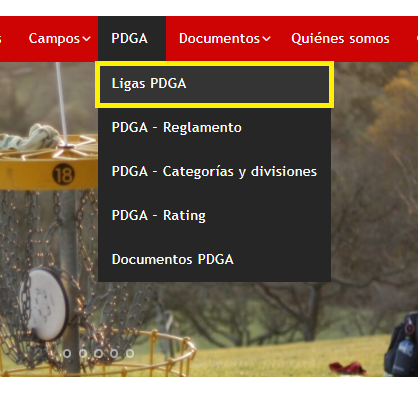Screen dimensions: 418x404
Task: Show the fourth slide via dot
Action: tap(114, 353)
